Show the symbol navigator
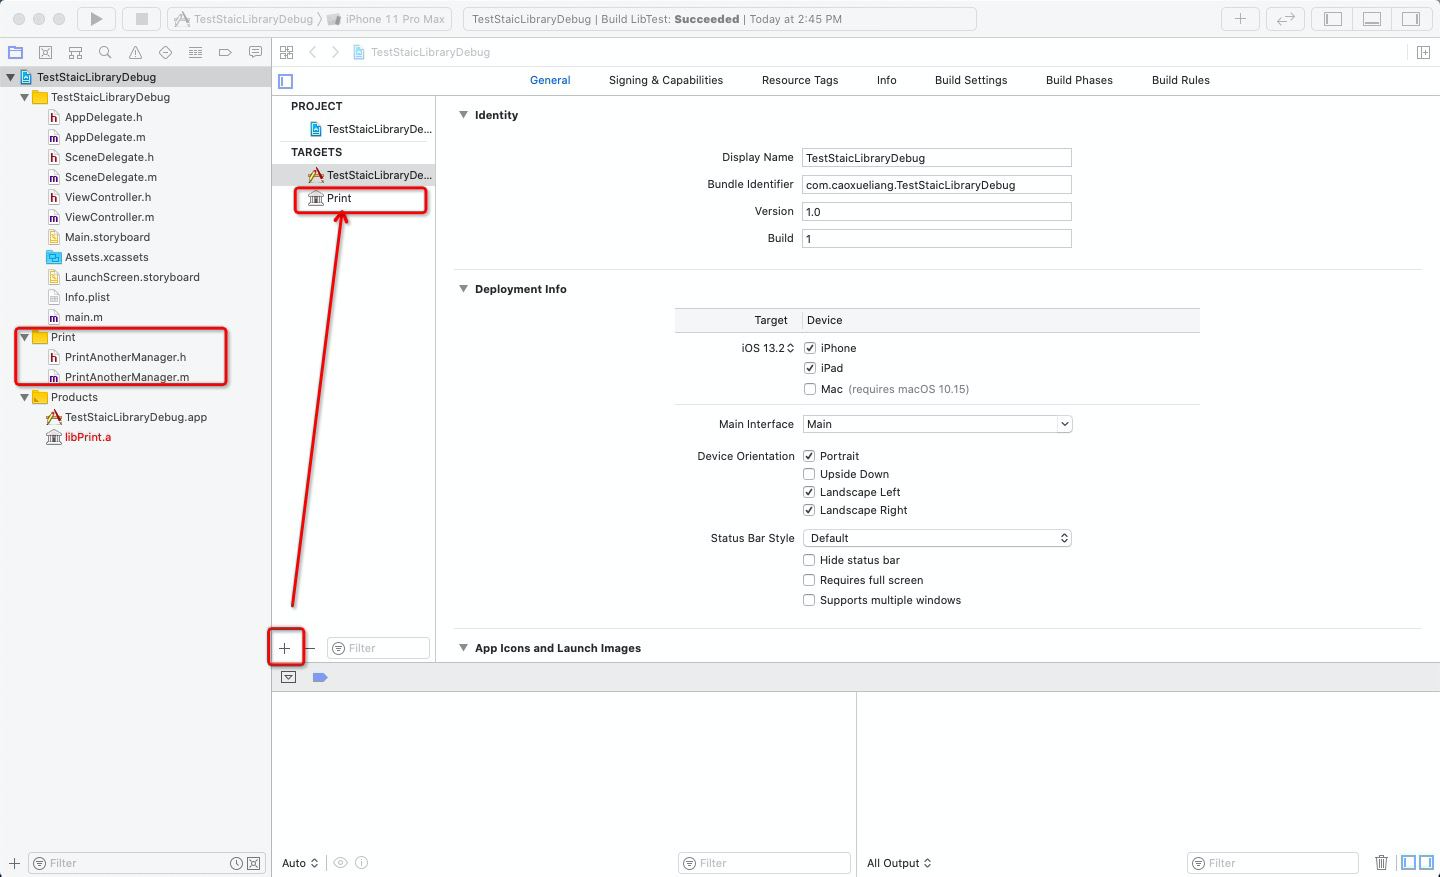 click(x=75, y=52)
